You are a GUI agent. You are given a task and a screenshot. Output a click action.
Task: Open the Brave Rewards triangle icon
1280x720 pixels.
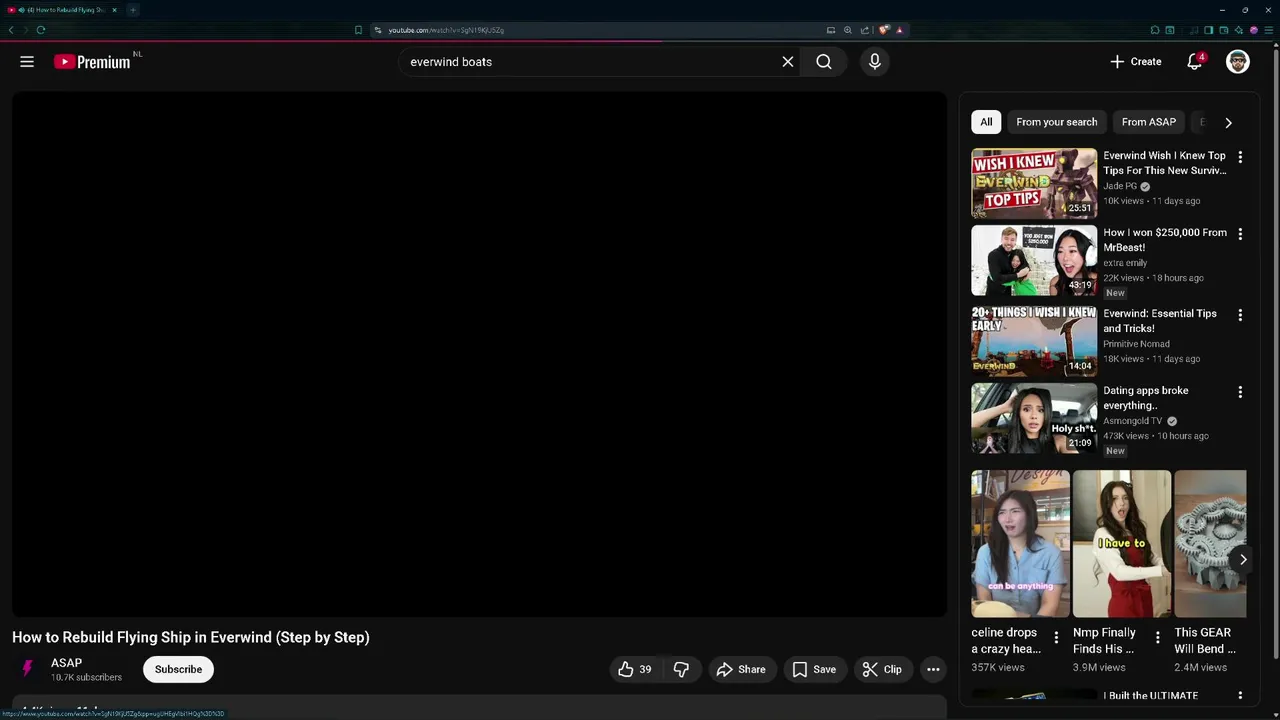click(899, 30)
